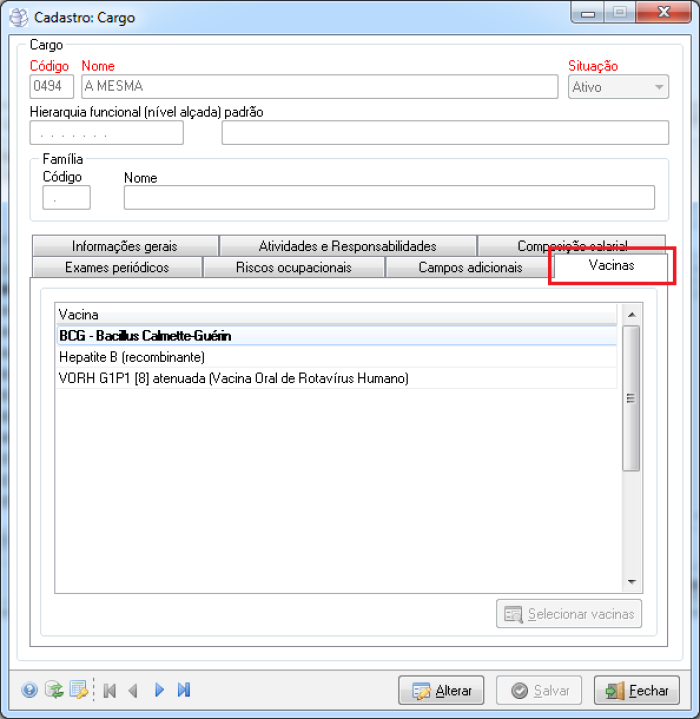The height and width of the screenshot is (719, 700).
Task: Switch to the Exames periódicos tab
Action: click(x=116, y=268)
